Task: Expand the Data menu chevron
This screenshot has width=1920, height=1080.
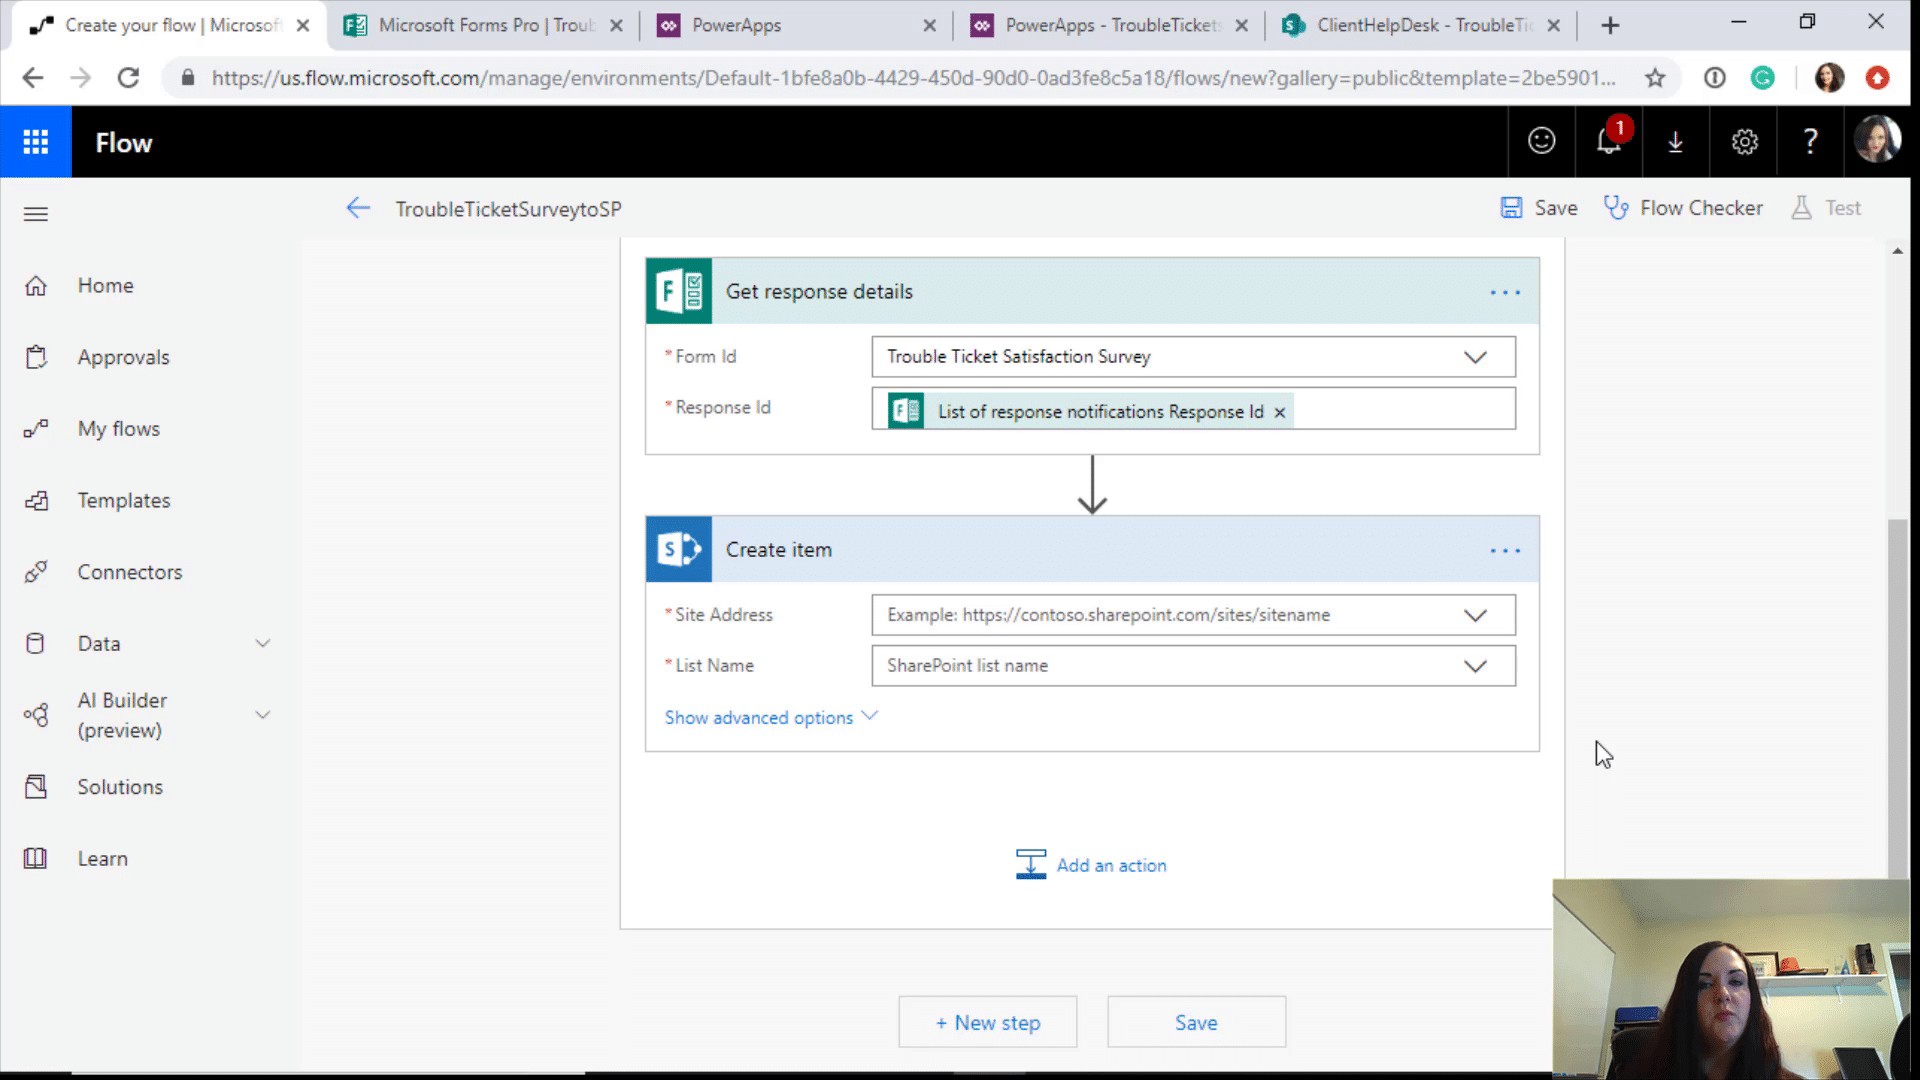Action: point(263,643)
